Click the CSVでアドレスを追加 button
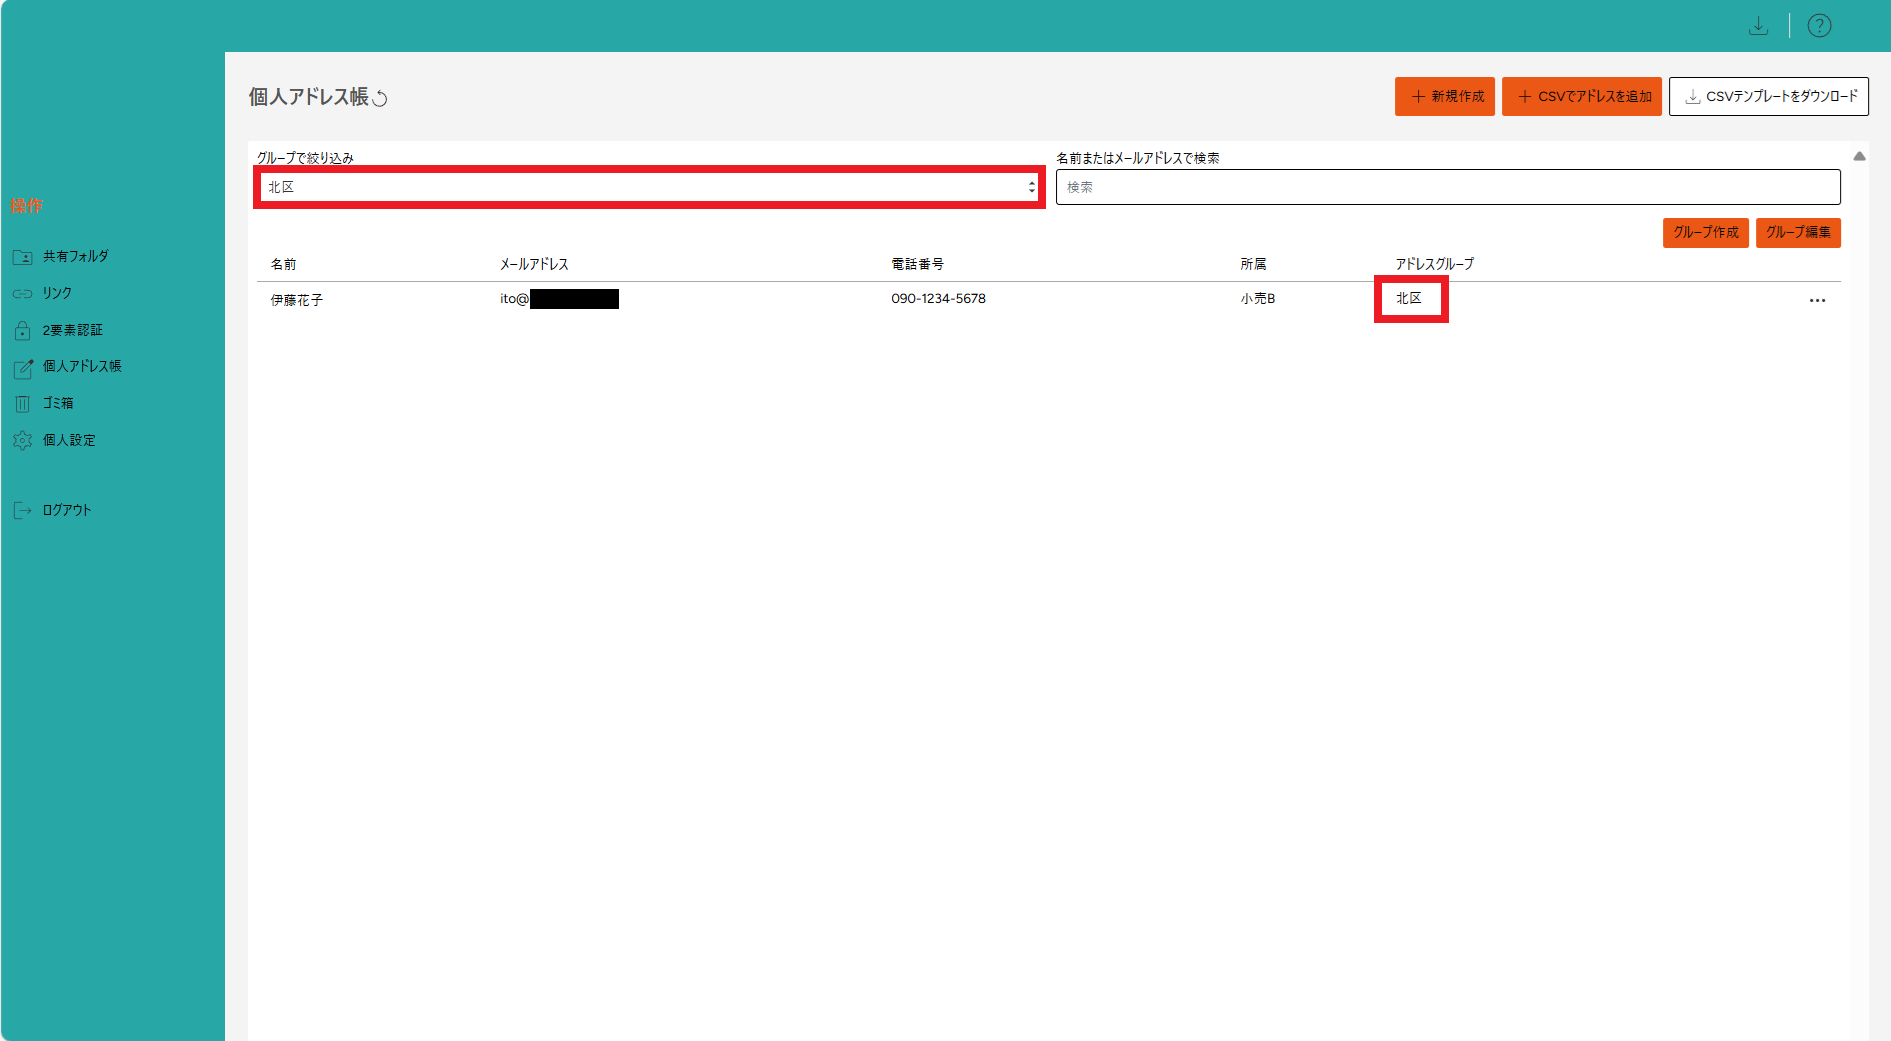Screen dimensions: 1891x1041 1582,97
